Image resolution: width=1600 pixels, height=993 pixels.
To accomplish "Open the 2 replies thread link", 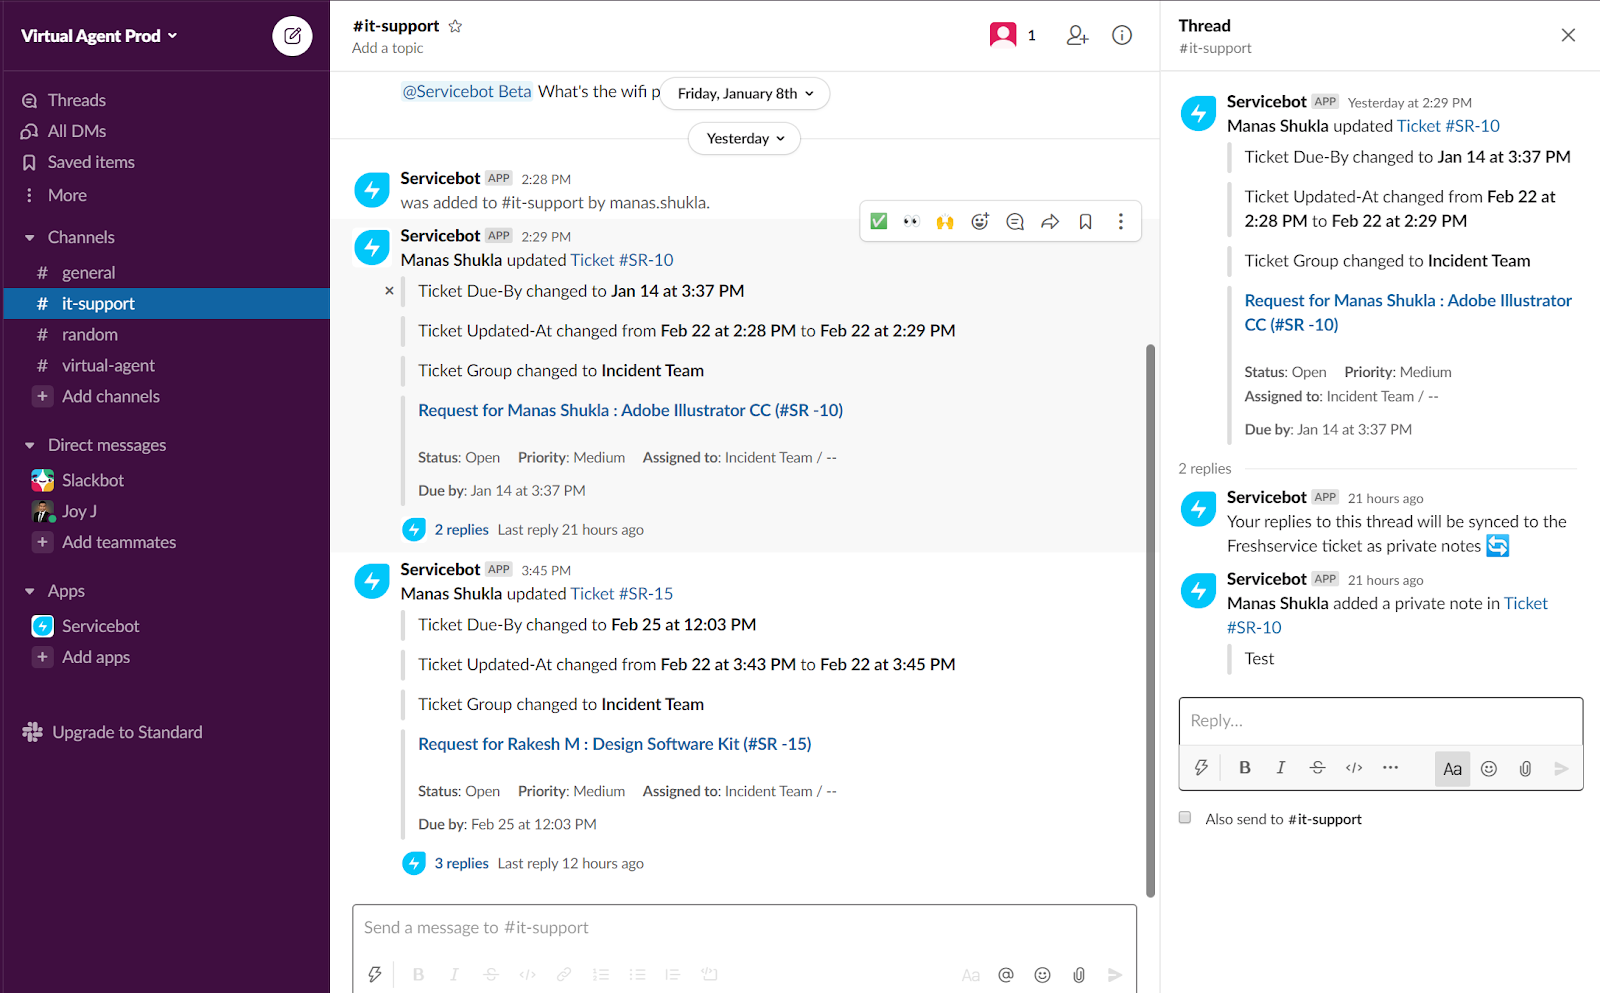I will [461, 530].
